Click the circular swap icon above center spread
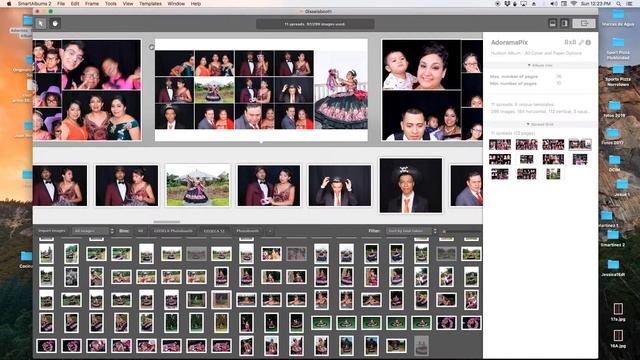Image resolution: width=640 pixels, height=360 pixels. (151, 47)
